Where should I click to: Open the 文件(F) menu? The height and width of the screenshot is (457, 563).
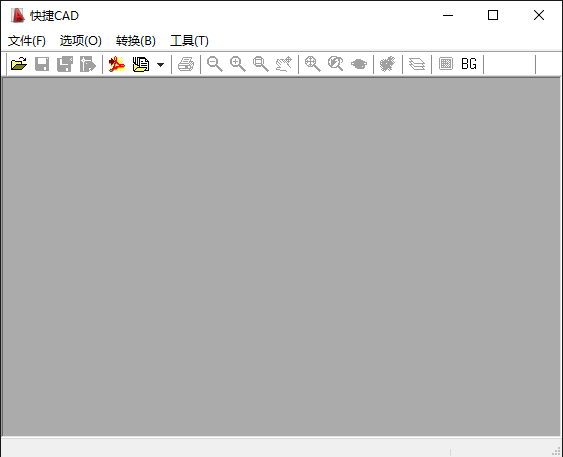pos(27,41)
